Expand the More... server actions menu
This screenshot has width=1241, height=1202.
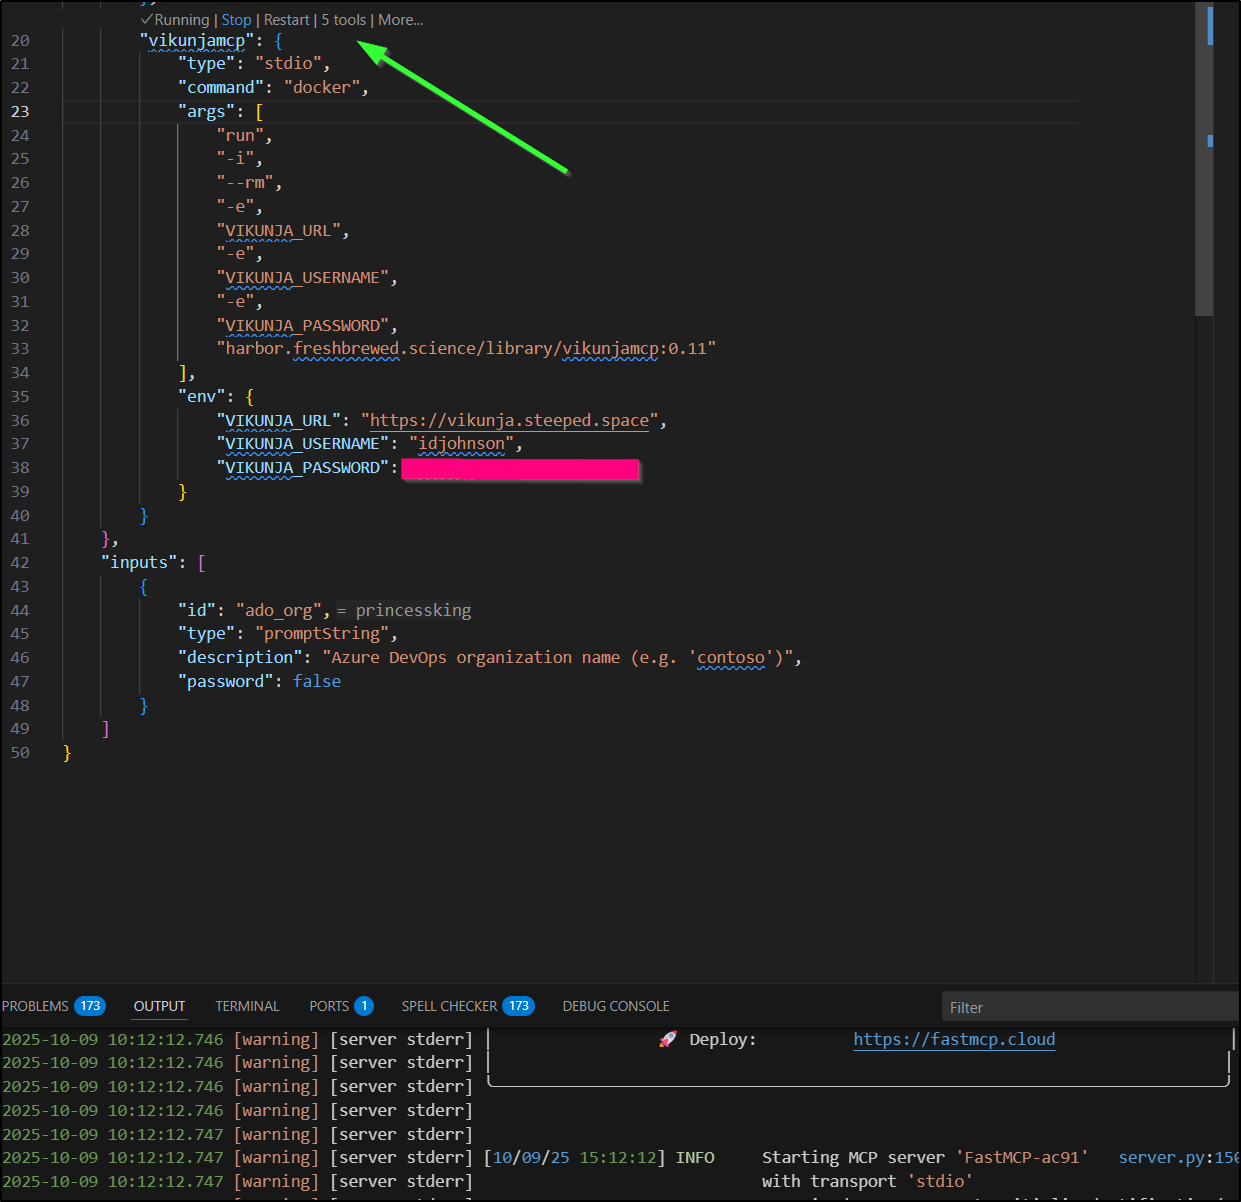click(x=400, y=20)
